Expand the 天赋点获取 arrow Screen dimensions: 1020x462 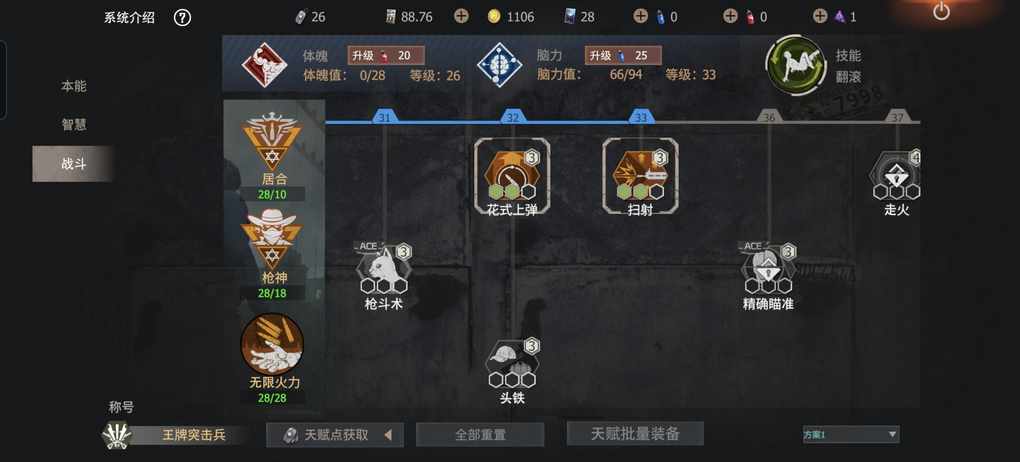coord(388,435)
